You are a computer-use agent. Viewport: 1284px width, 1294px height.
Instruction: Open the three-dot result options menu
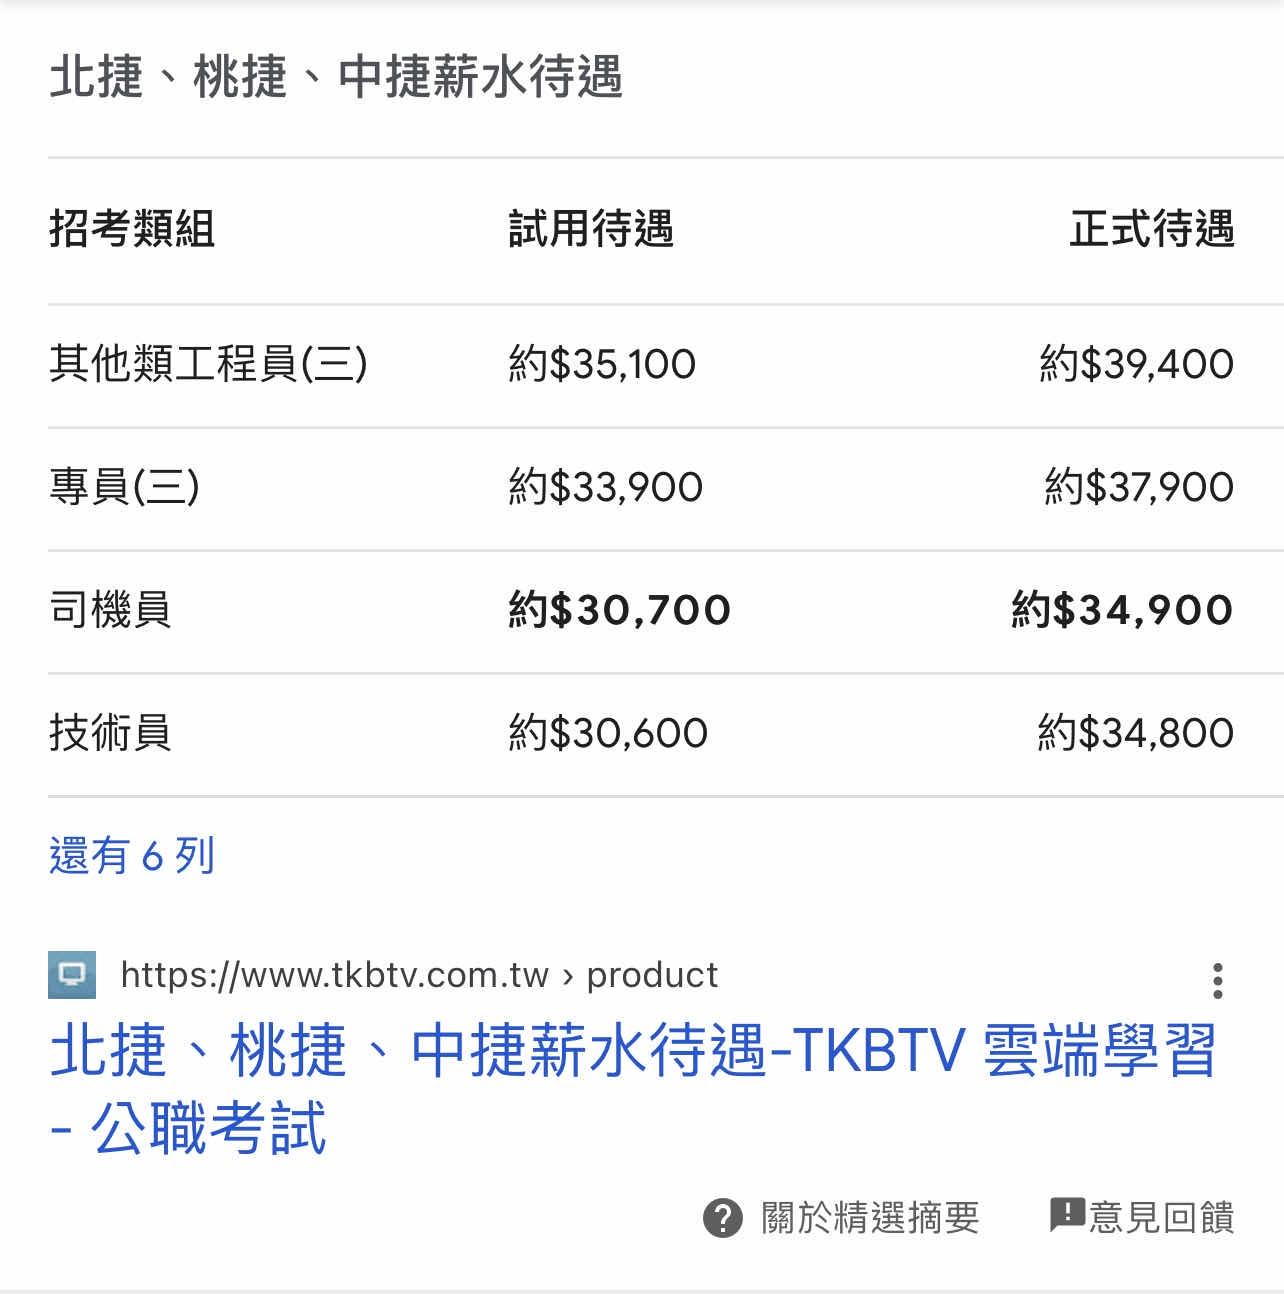[1217, 981]
